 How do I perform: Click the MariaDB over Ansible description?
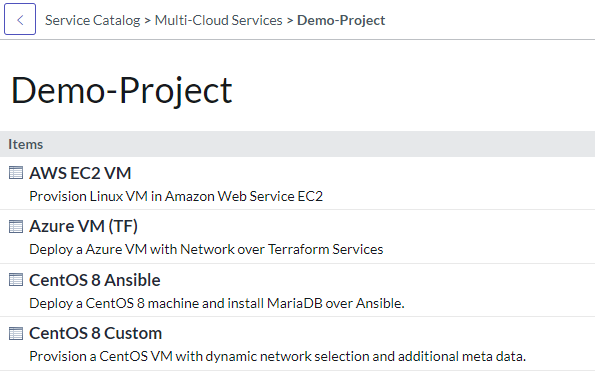pyautogui.click(x=217, y=303)
